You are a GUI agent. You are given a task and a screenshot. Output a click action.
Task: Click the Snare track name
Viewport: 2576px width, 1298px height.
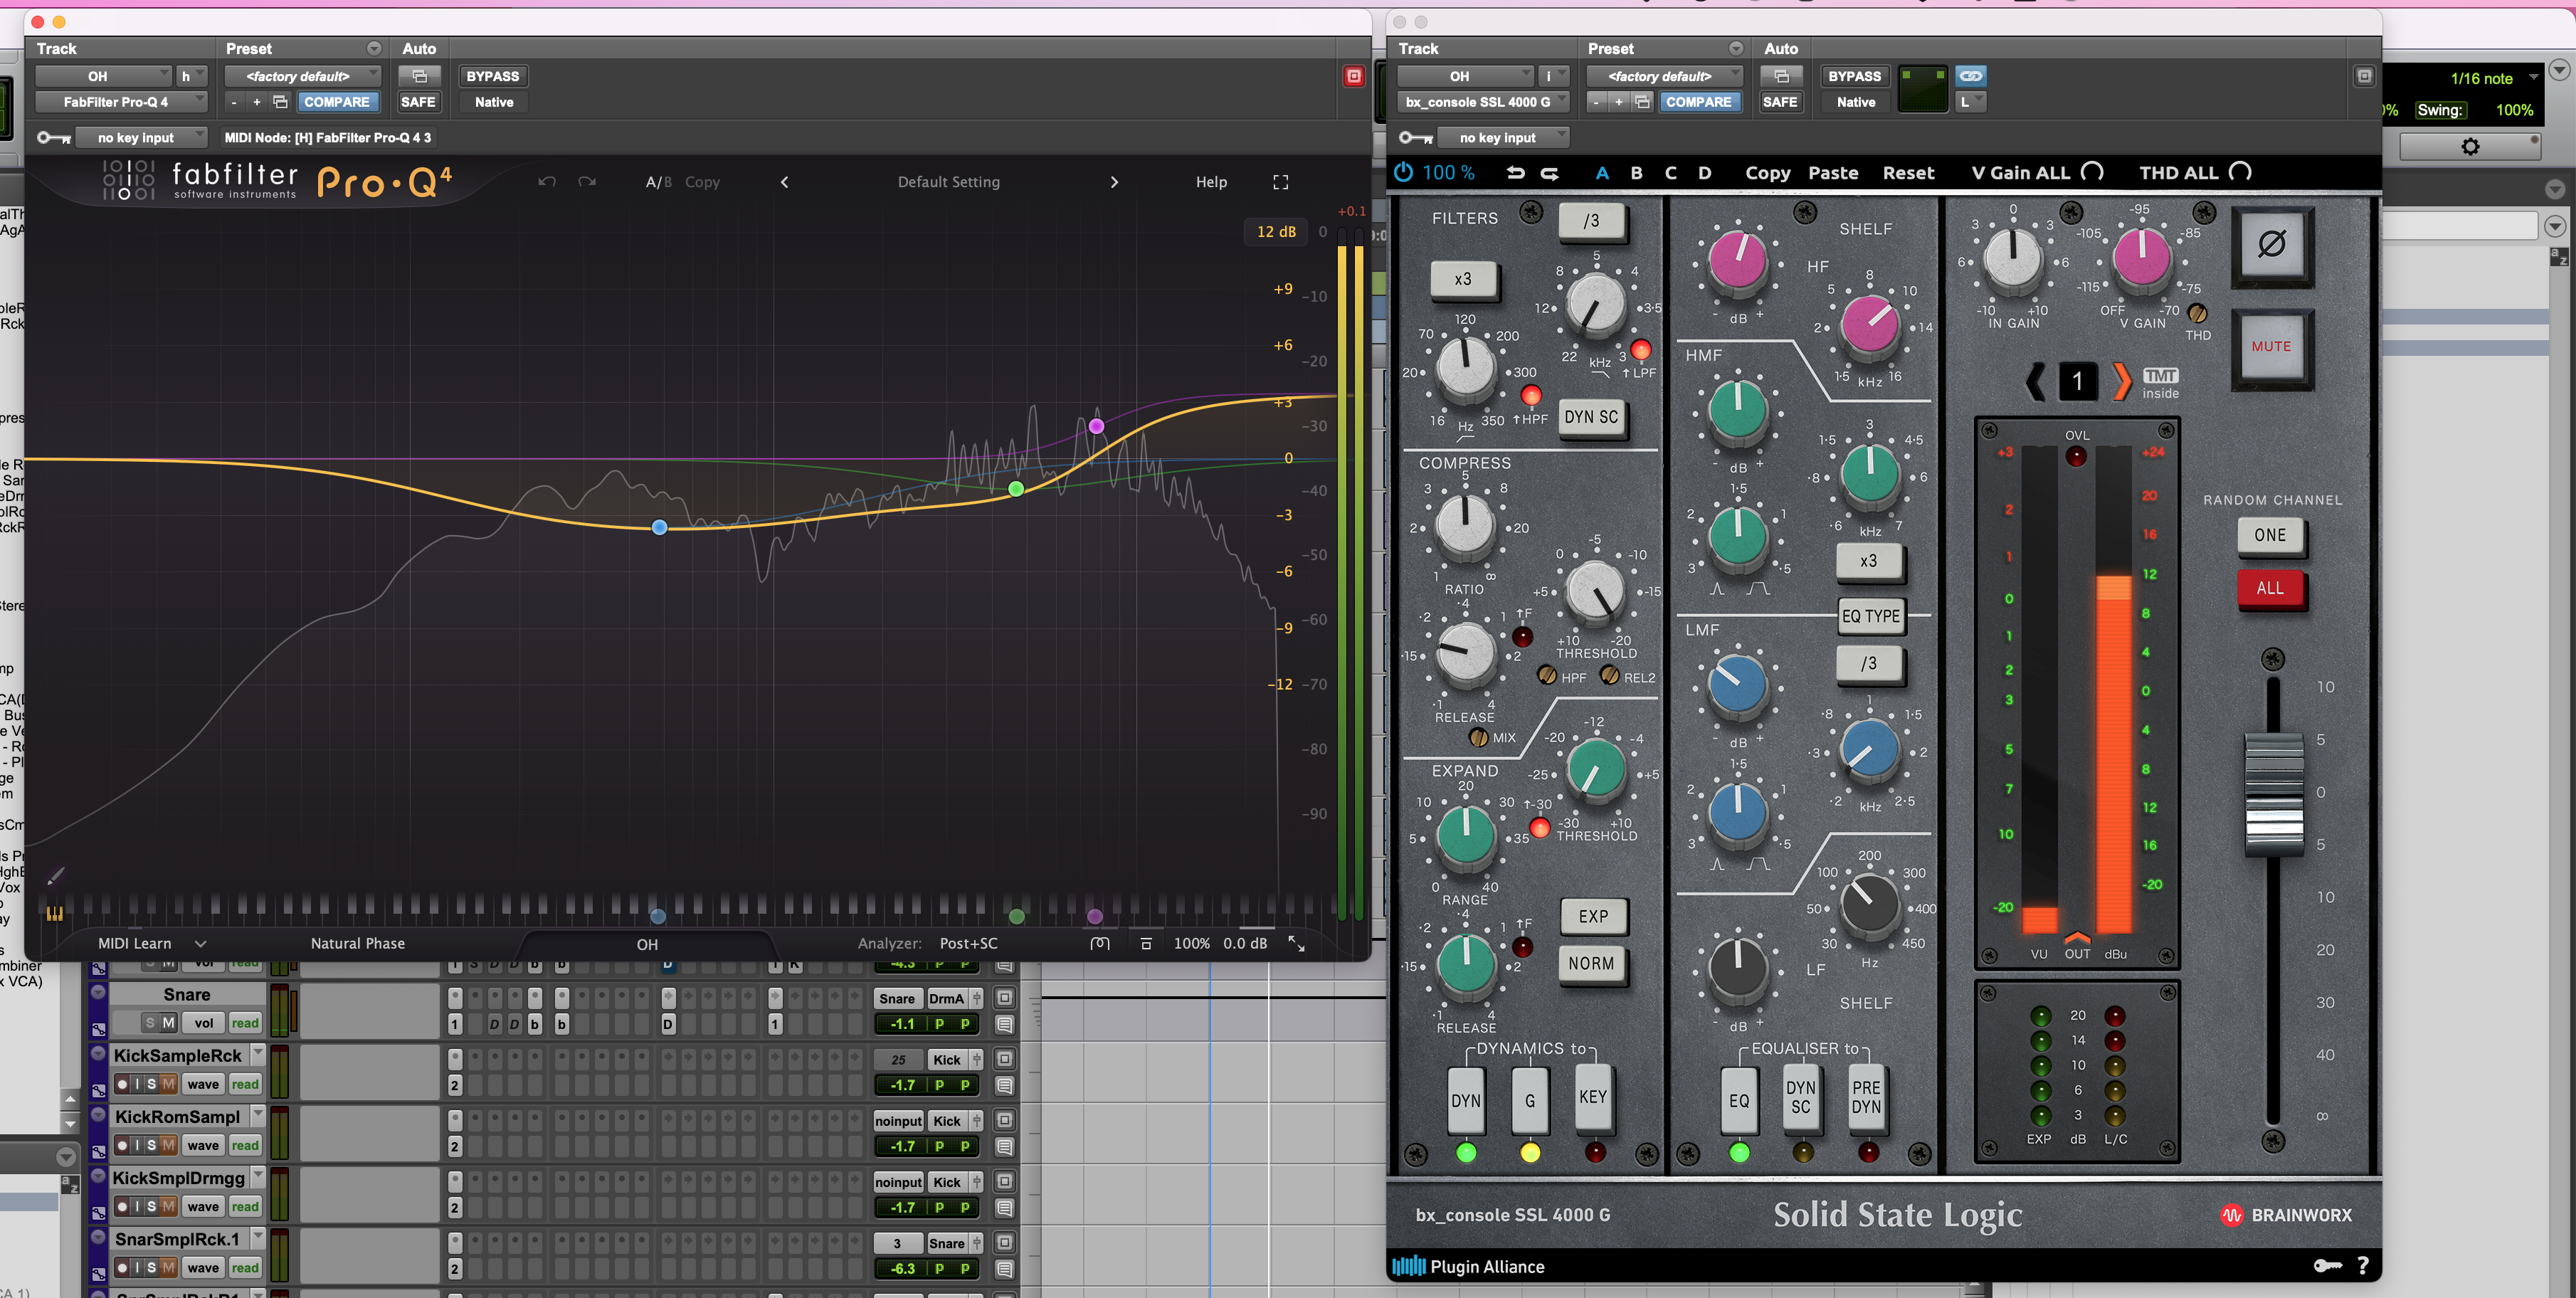(x=187, y=994)
